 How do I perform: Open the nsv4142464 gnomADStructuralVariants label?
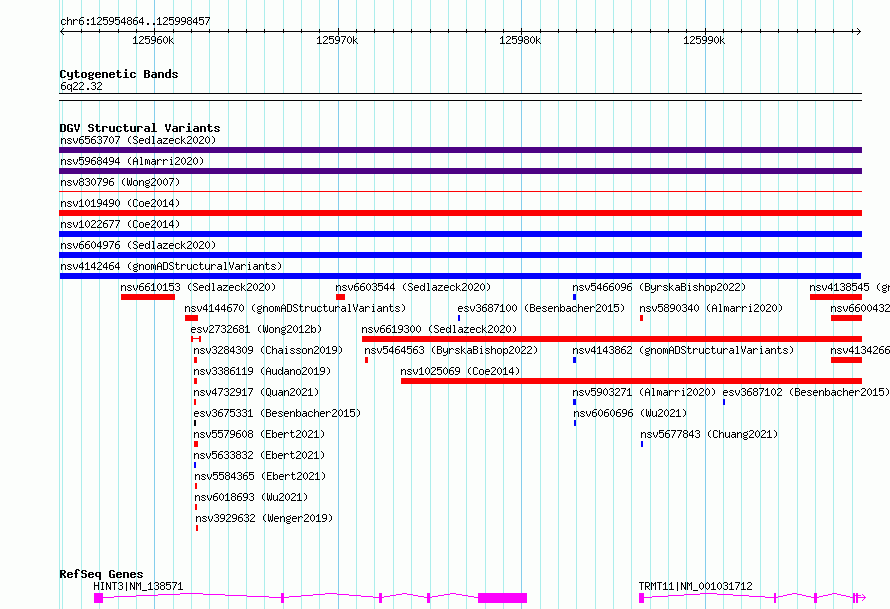pos(170,266)
